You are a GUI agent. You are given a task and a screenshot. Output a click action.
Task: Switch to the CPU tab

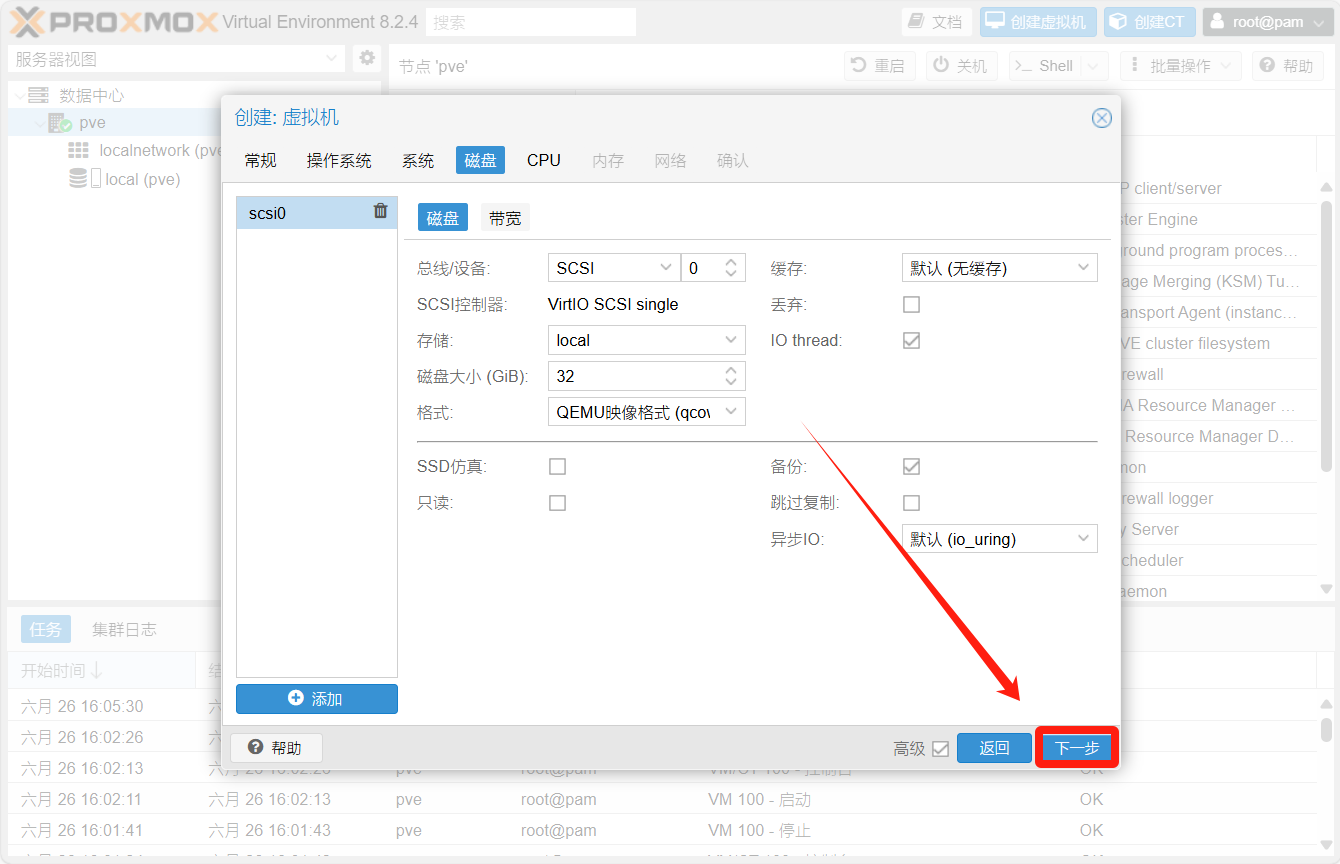click(543, 161)
